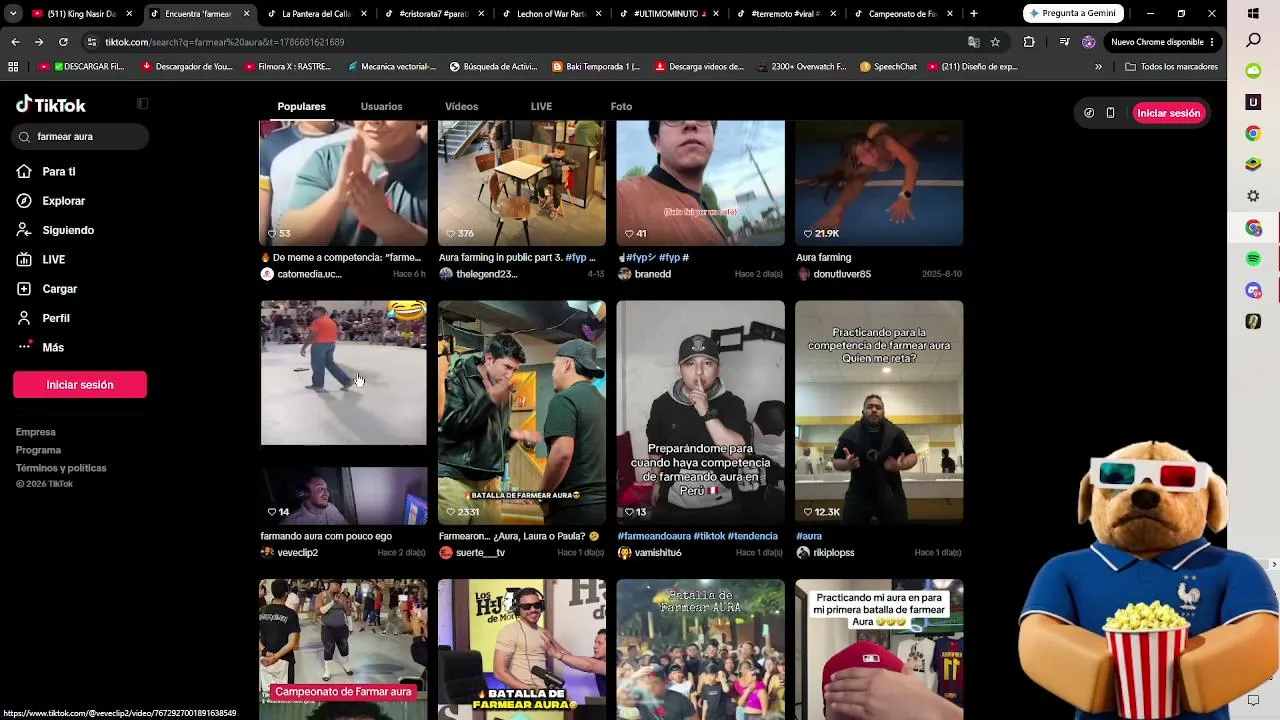The width and height of the screenshot is (1280, 720).
Task: Select the Populares tab
Action: pyautogui.click(x=301, y=107)
